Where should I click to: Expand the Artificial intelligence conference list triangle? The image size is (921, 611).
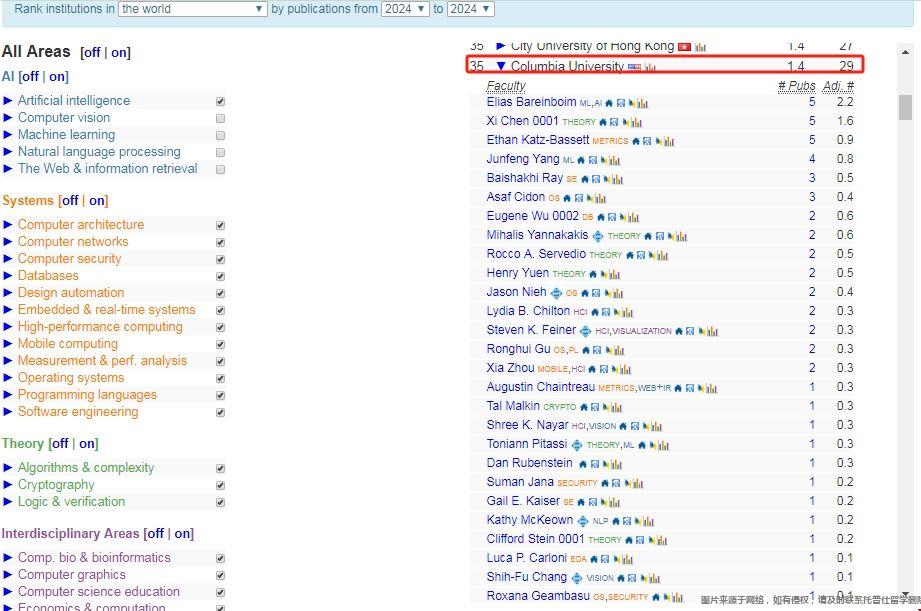(8, 100)
